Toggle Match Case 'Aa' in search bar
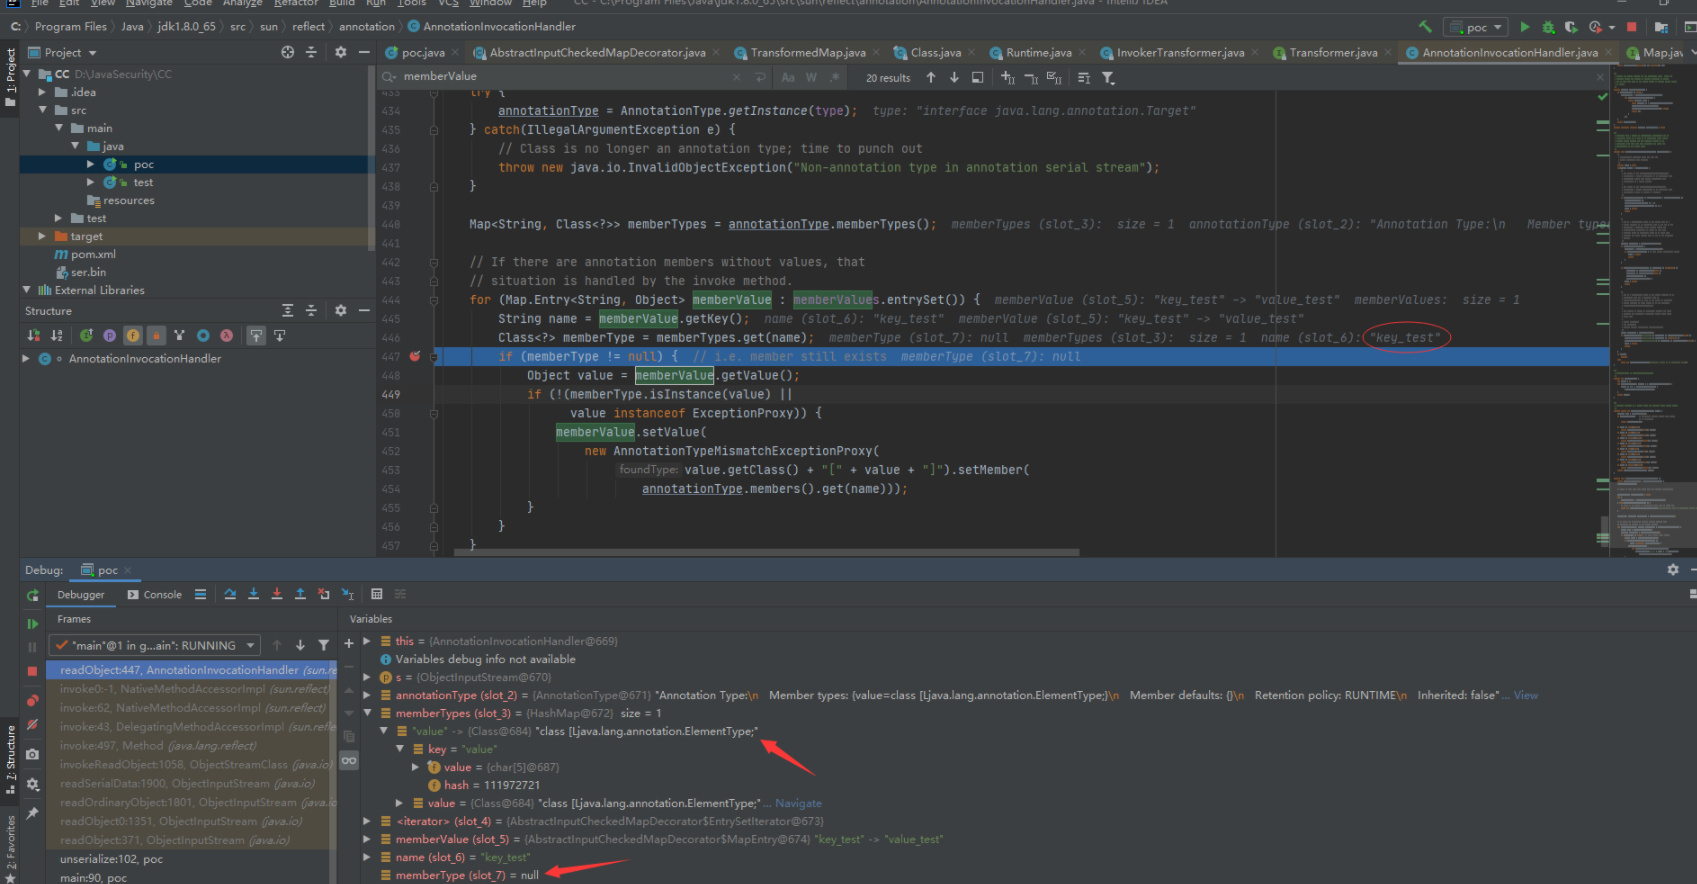1697x884 pixels. point(788,77)
